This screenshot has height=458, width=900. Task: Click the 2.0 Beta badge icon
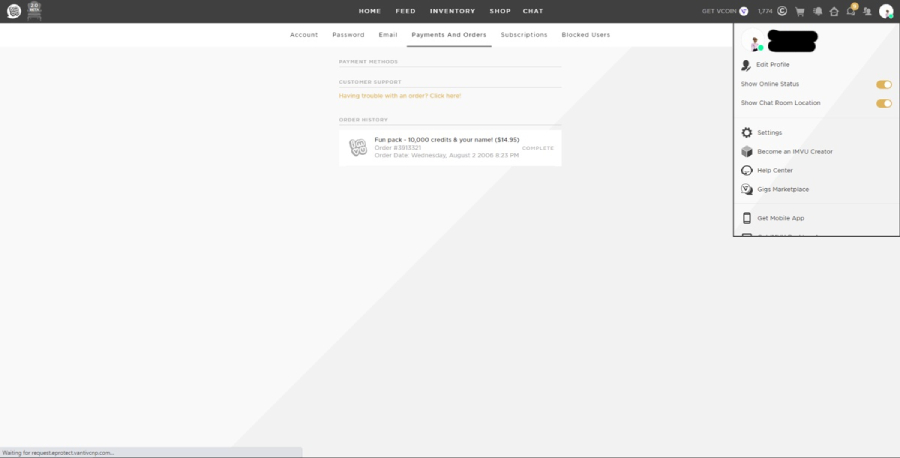[34, 11]
